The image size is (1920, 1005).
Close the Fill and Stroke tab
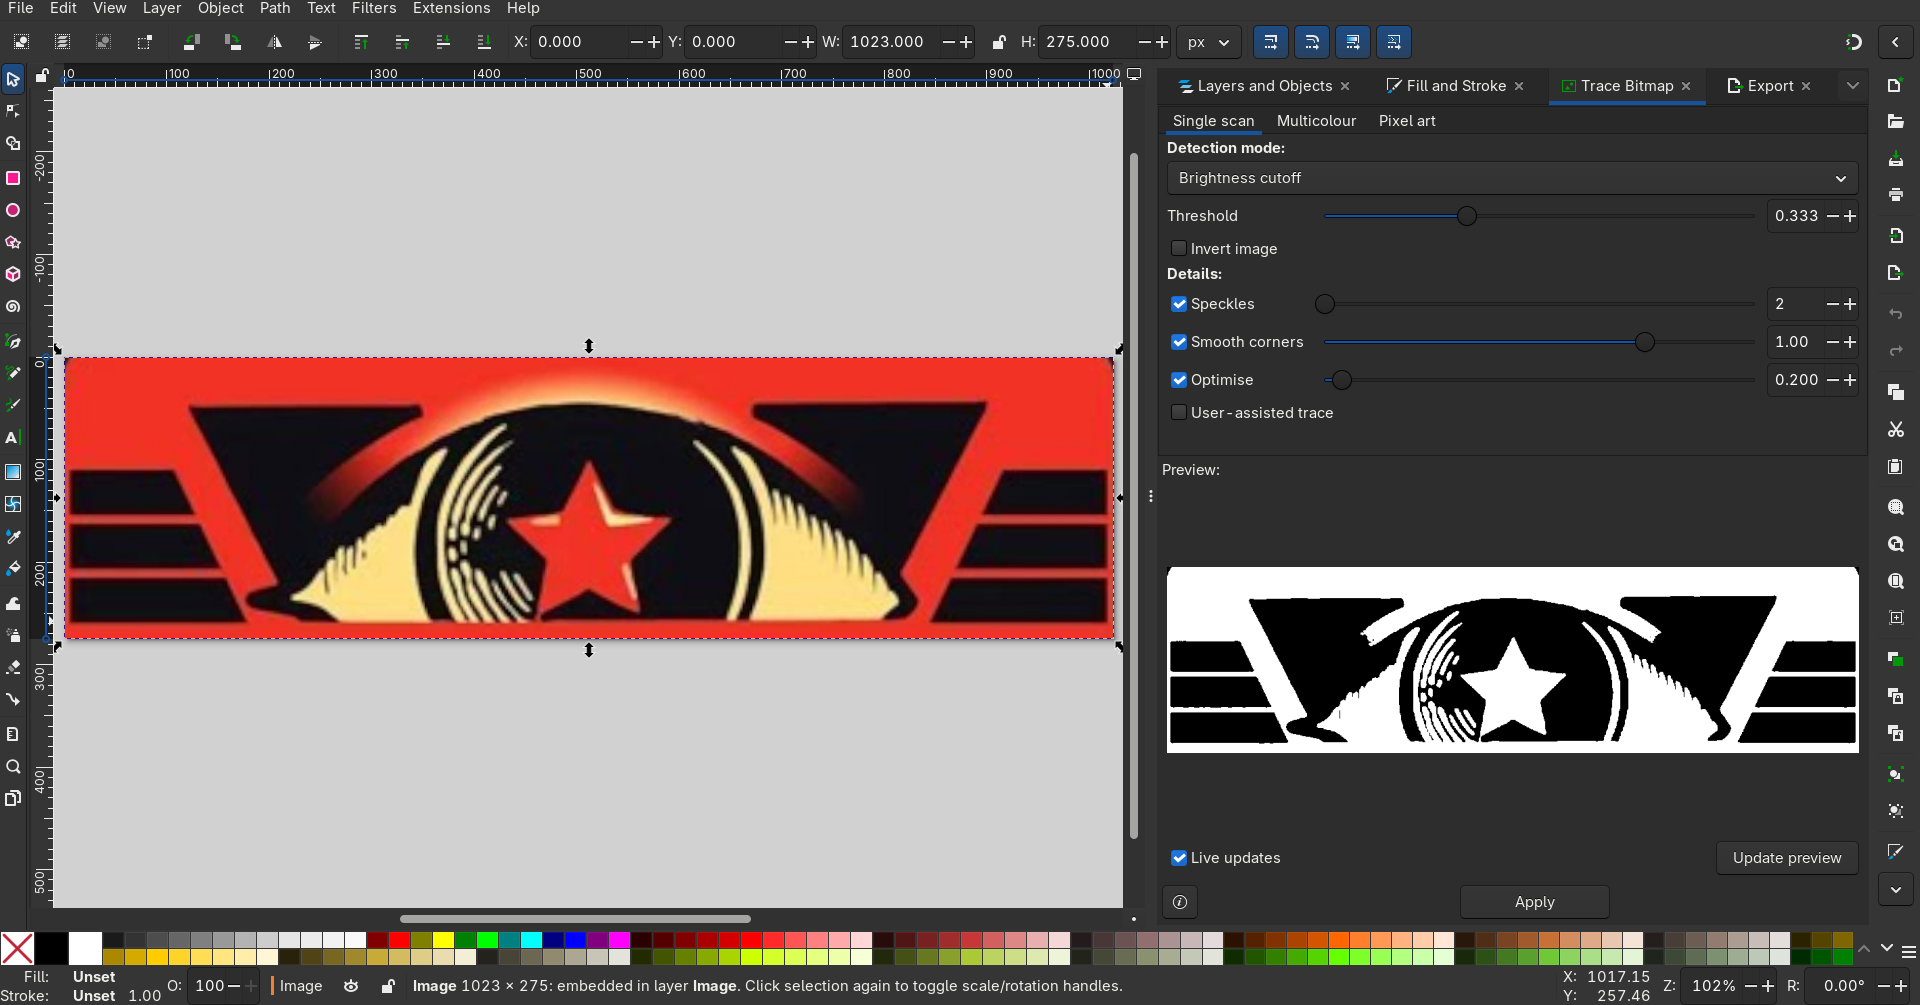(1519, 86)
